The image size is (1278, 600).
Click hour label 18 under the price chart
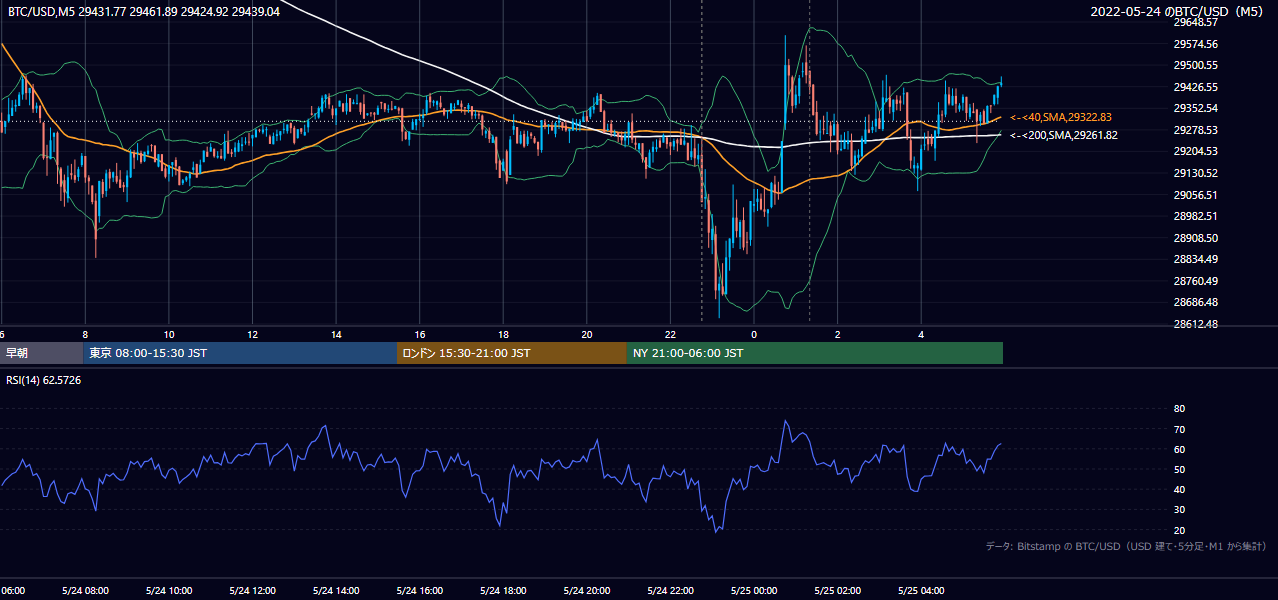[x=503, y=334]
